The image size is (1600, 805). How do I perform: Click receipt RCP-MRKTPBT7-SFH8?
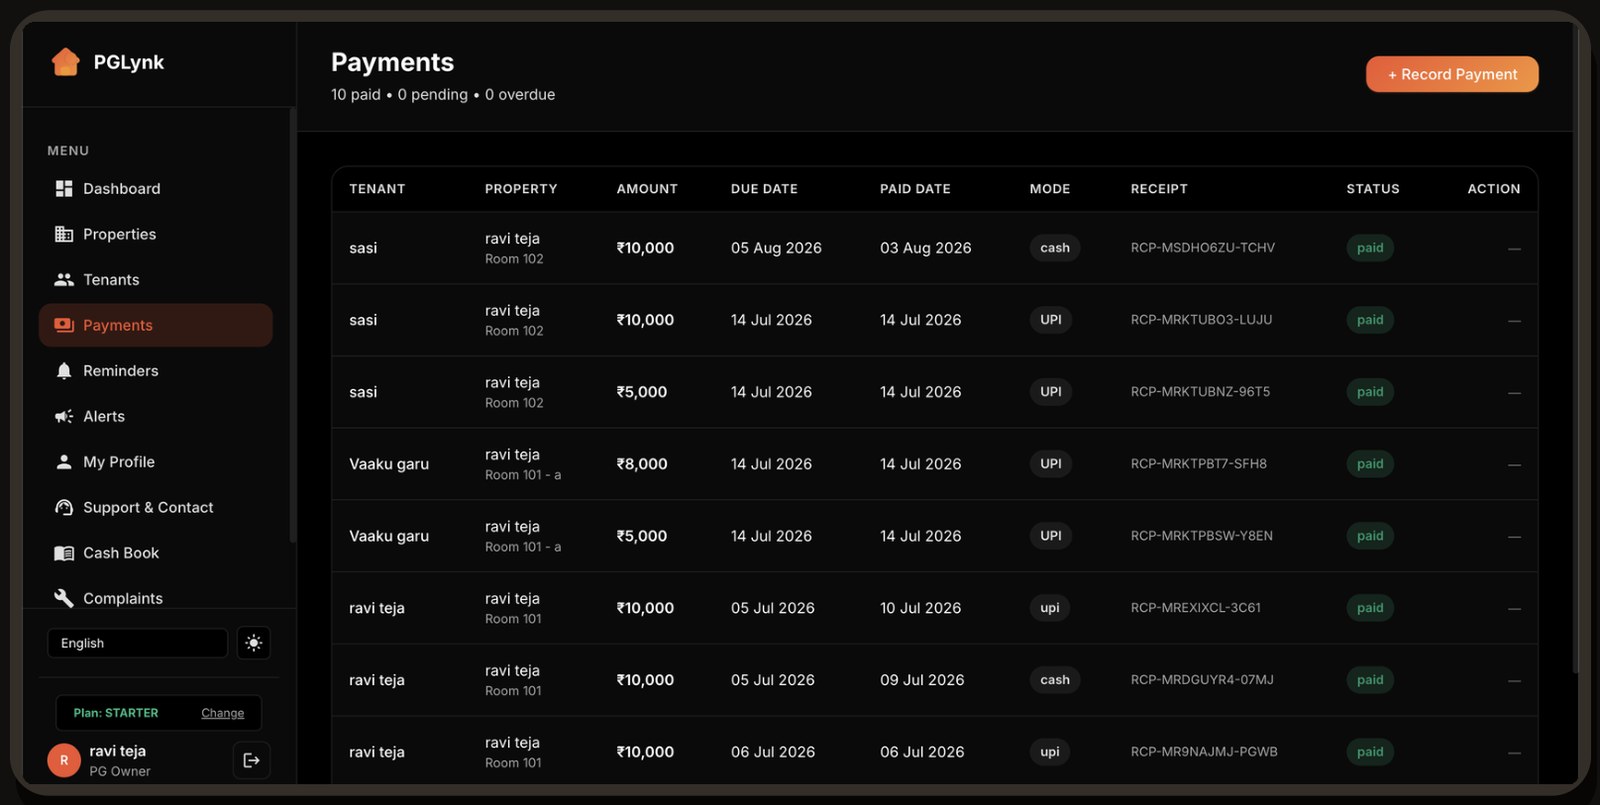pyautogui.click(x=1199, y=464)
